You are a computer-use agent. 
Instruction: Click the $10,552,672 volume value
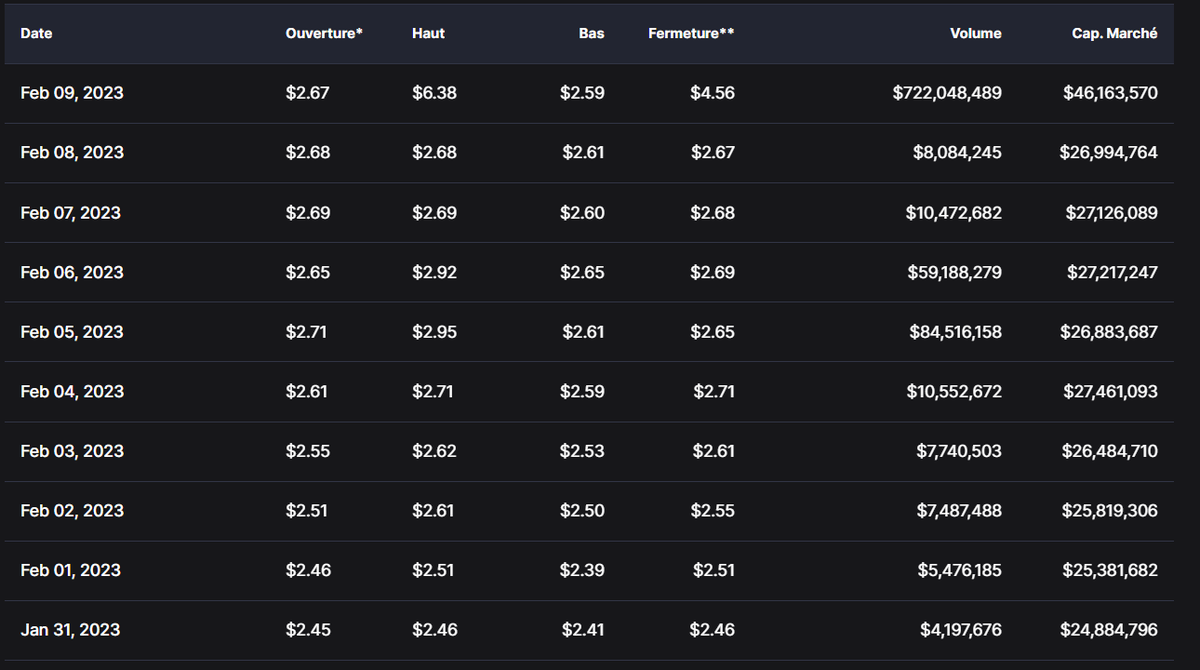[x=954, y=391]
